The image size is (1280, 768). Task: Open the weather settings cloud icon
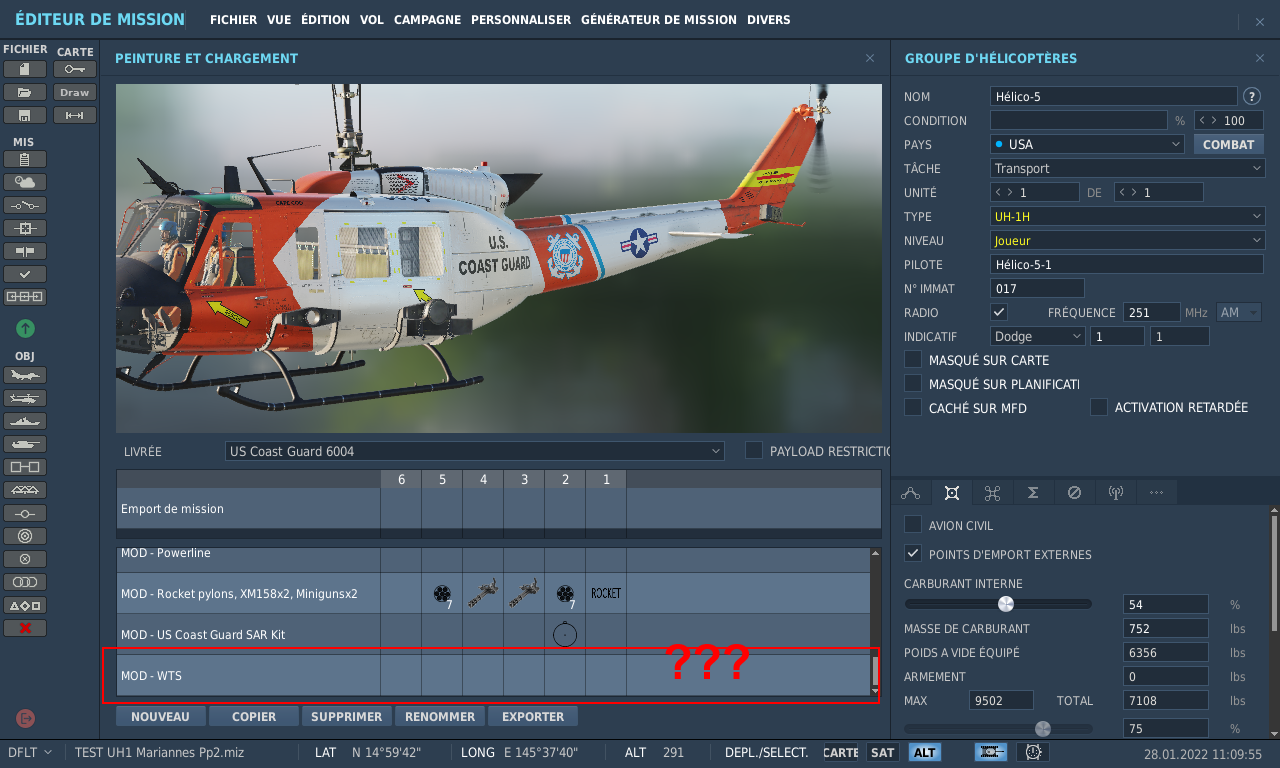tap(25, 182)
